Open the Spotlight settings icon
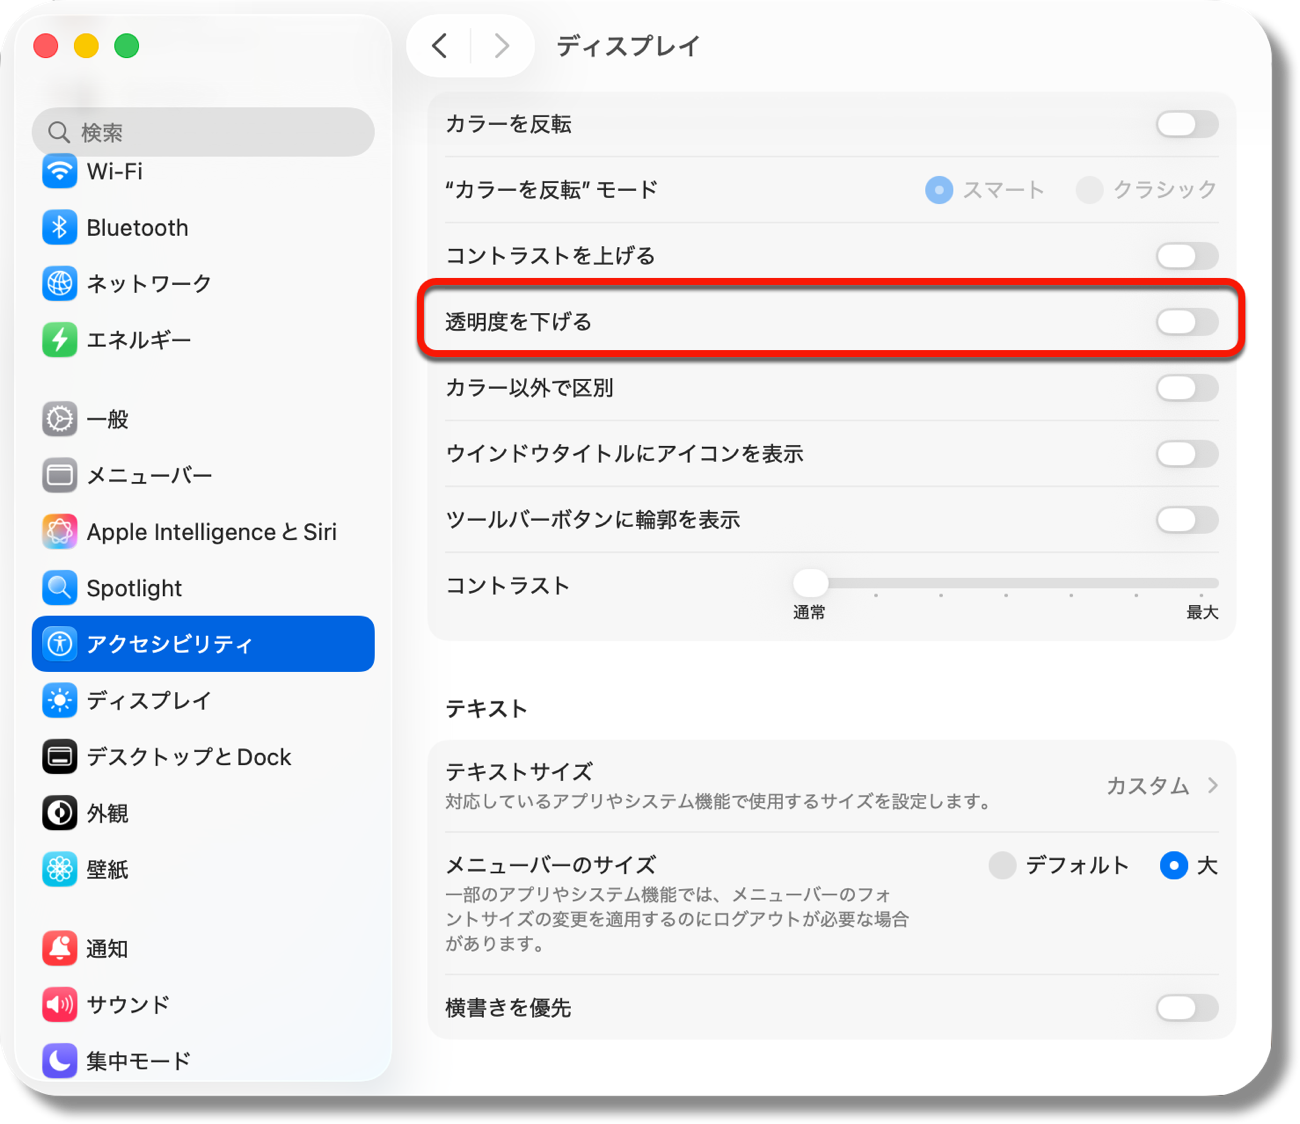This screenshot has width=1300, height=1124. click(60, 588)
